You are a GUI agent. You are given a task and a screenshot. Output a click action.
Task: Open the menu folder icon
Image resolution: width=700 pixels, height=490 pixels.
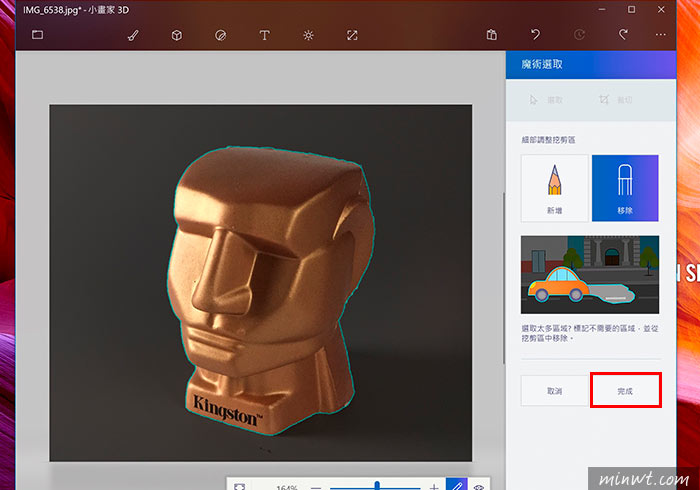click(x=38, y=34)
